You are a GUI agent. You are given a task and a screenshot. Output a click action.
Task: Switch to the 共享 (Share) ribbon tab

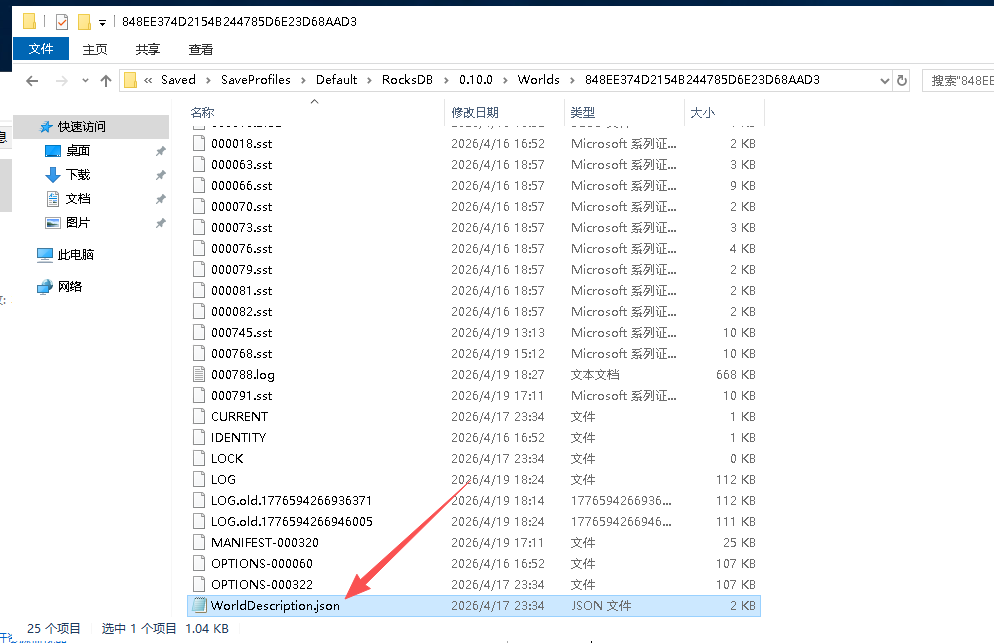(x=147, y=49)
